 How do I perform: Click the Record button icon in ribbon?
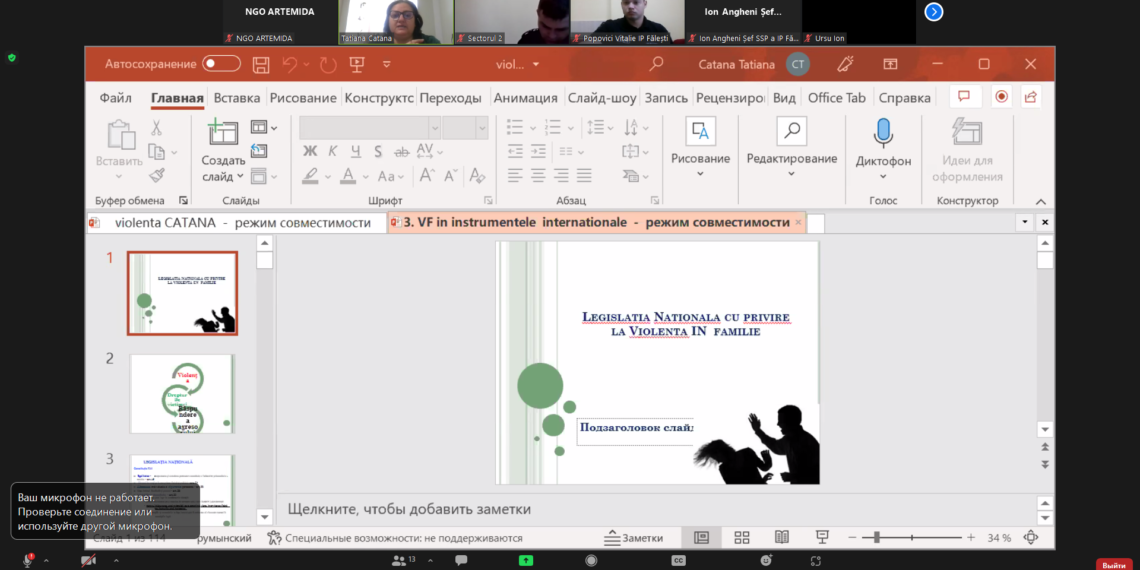tap(1002, 97)
